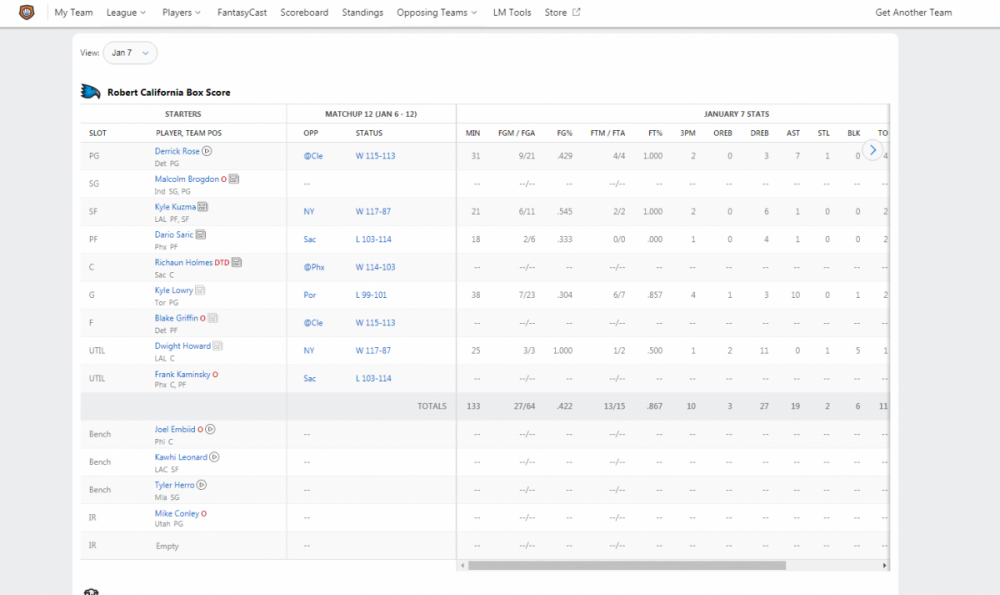Click the Robert California team logo
Screen dimensions: 1000x595
point(91,92)
